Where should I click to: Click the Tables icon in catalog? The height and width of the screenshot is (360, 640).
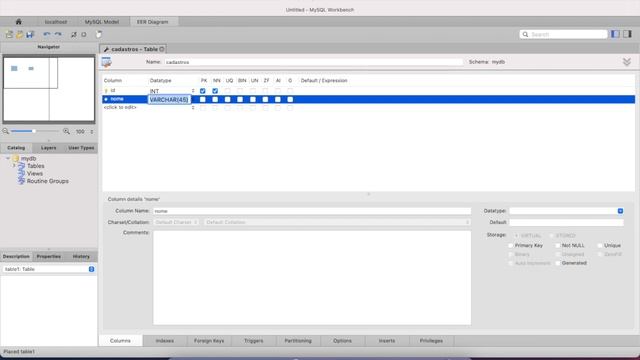21,166
